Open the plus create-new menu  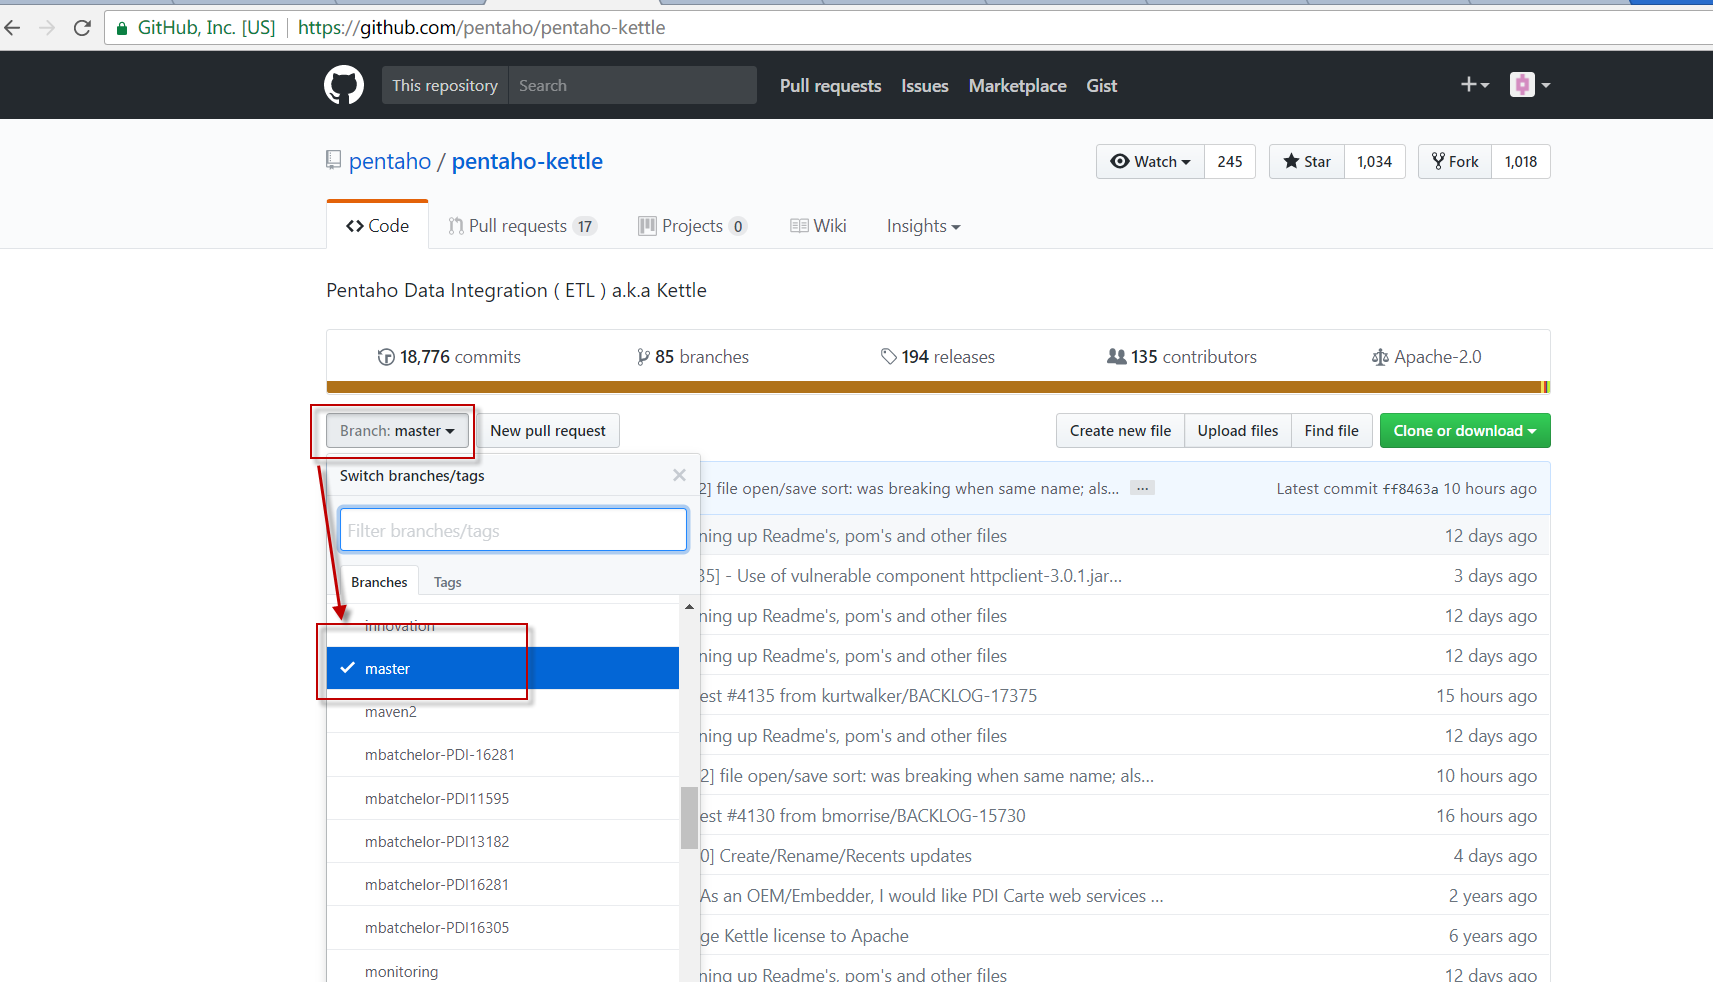click(x=1475, y=85)
